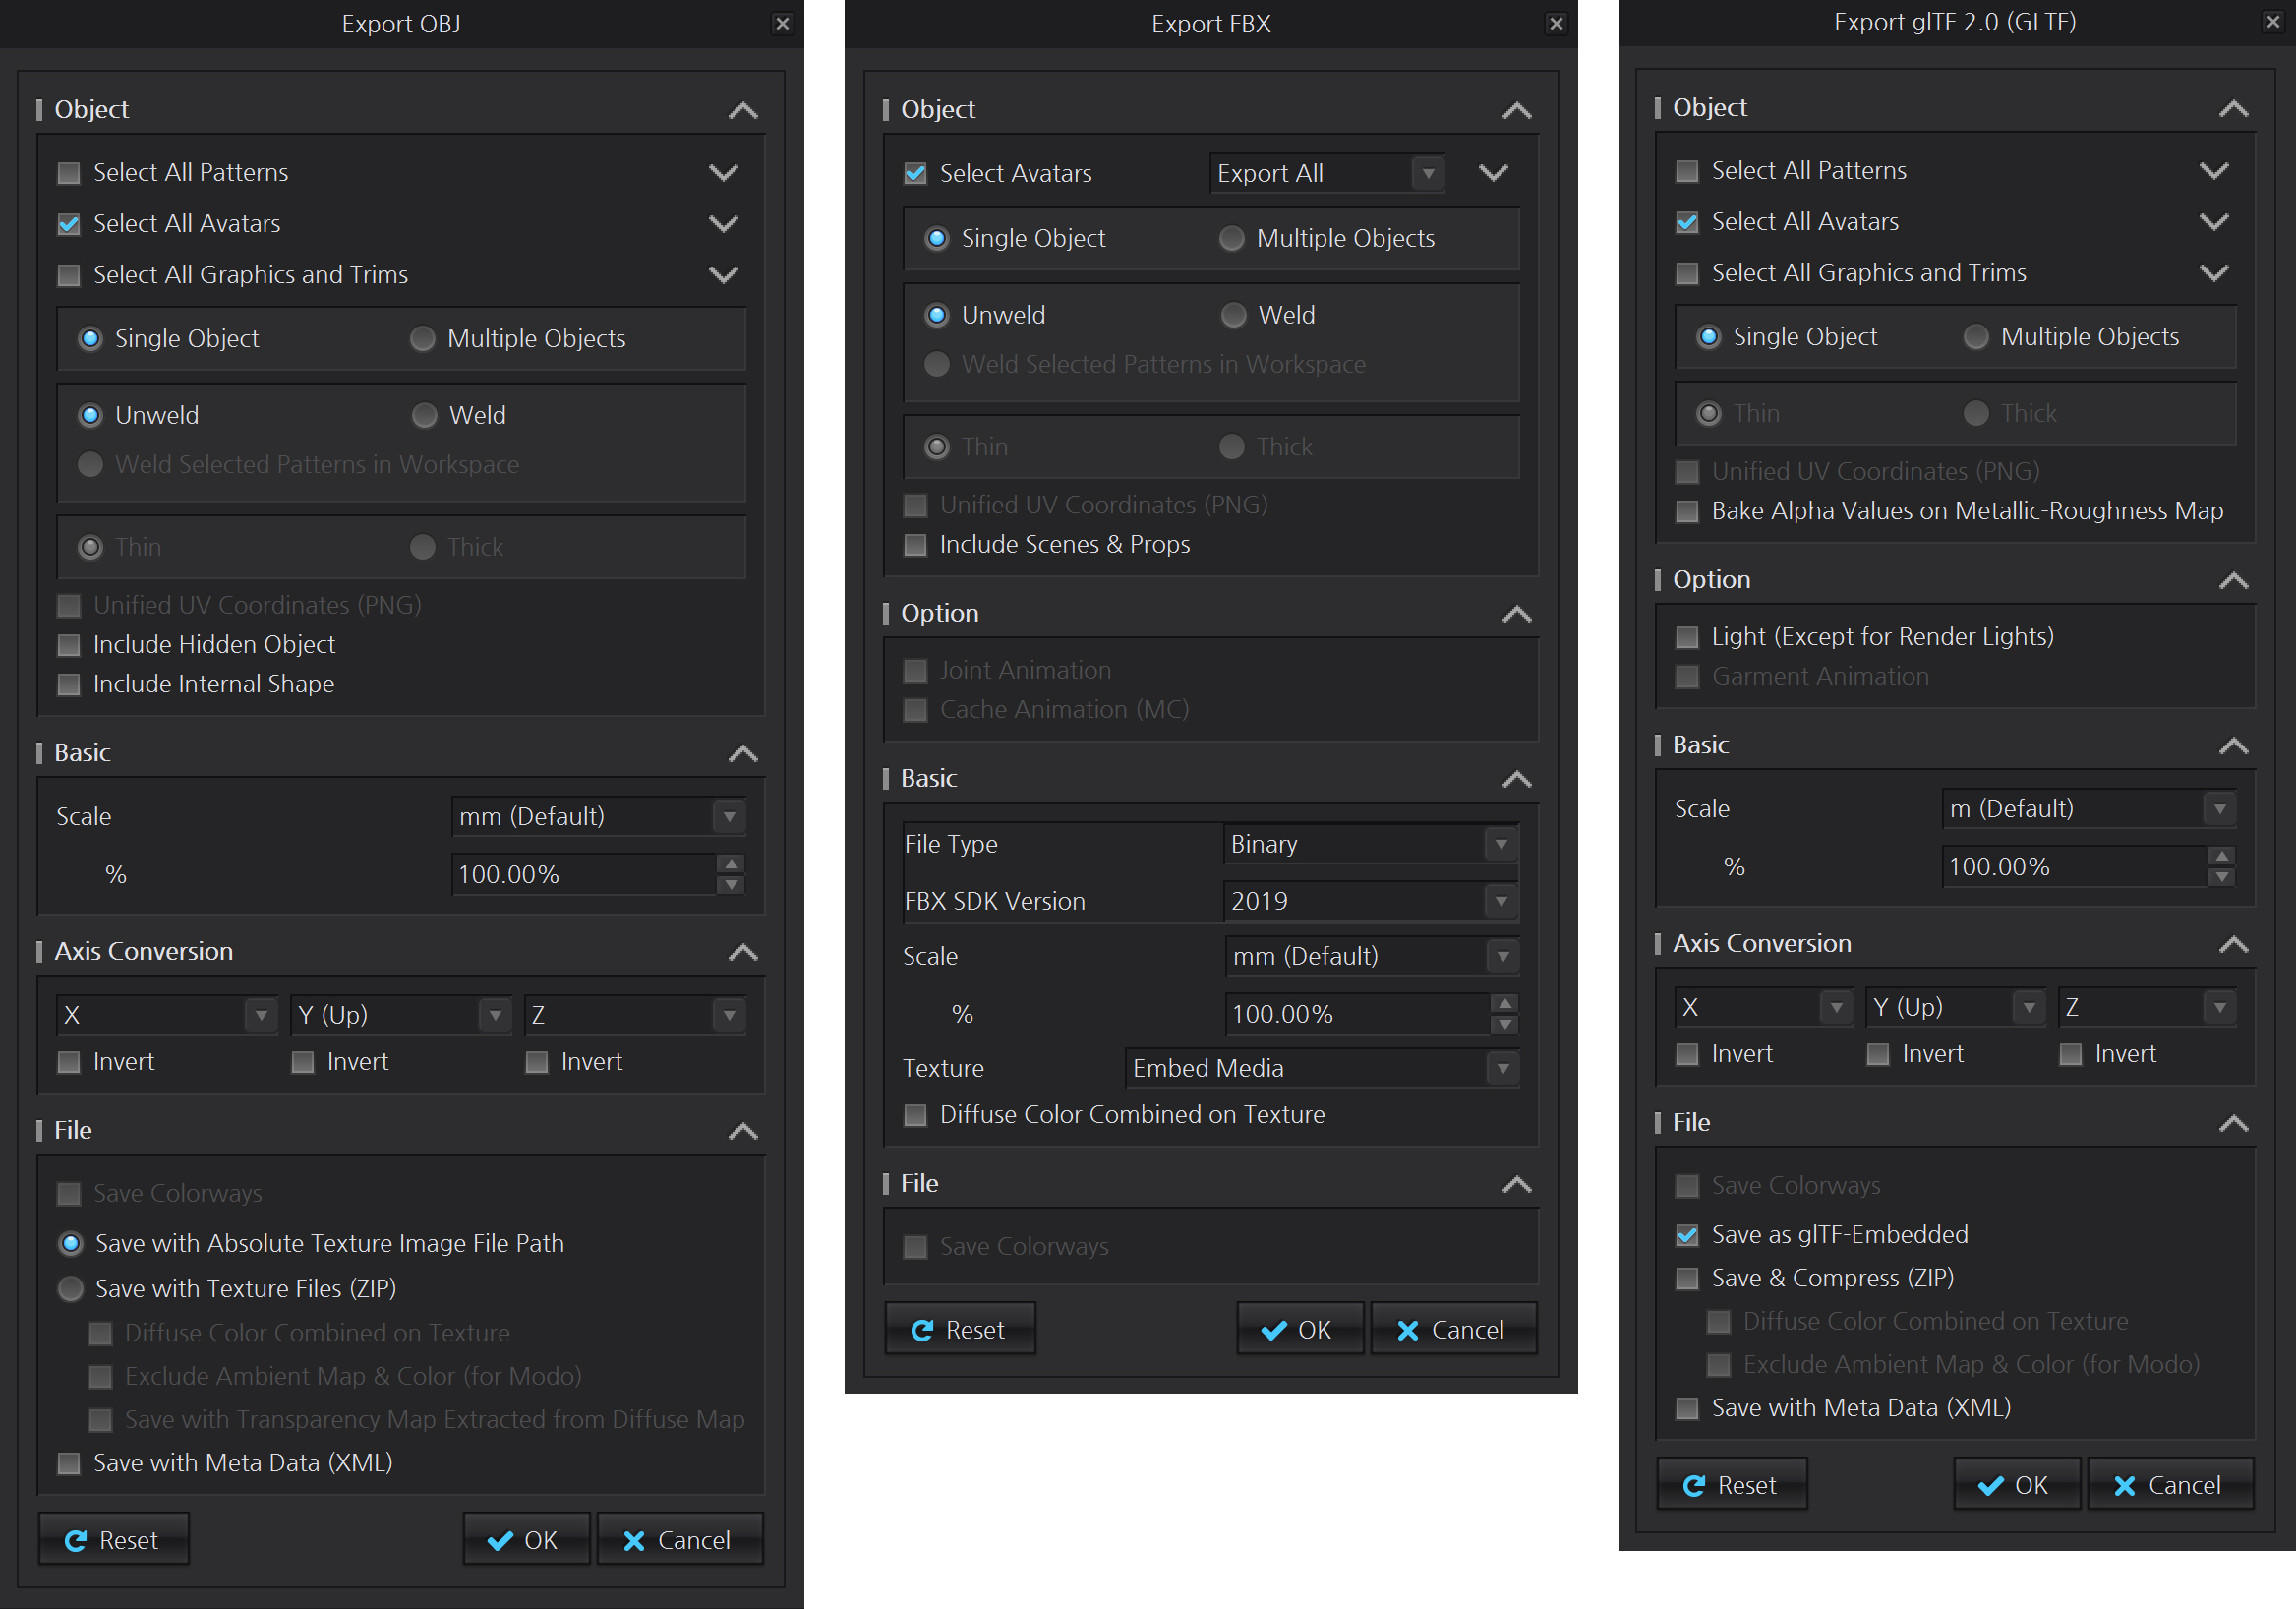Cancel the Export glTF dialog
The image size is (2296, 1609).
pos(2170,1485)
